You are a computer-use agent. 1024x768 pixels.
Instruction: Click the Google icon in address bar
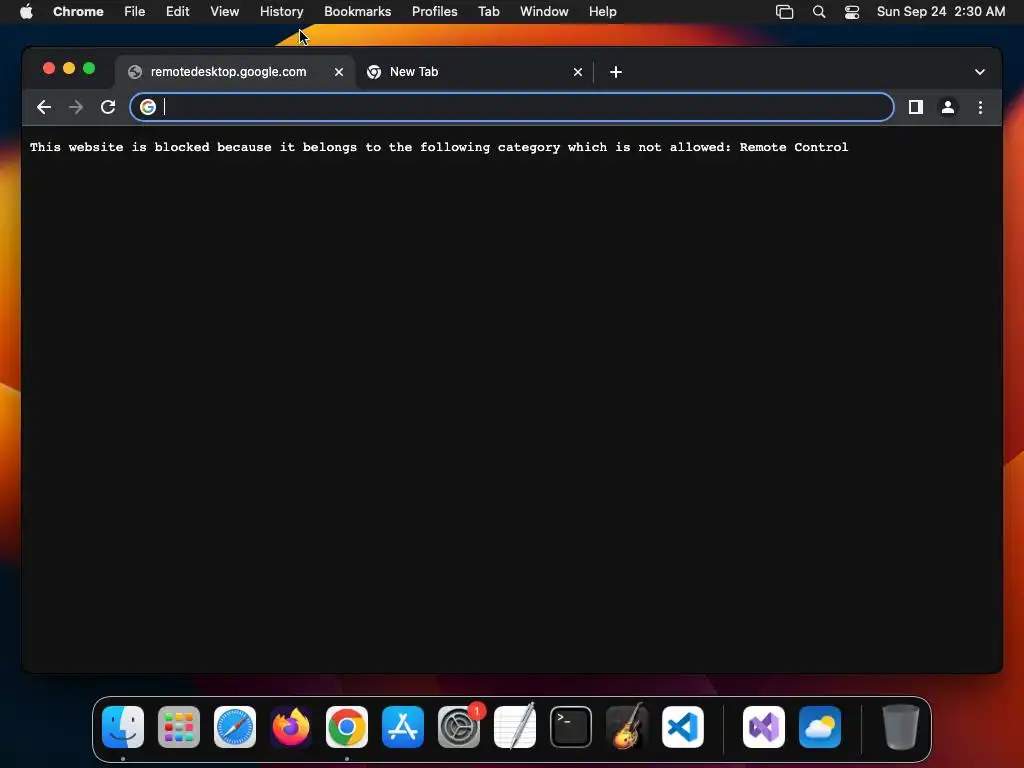coord(148,107)
